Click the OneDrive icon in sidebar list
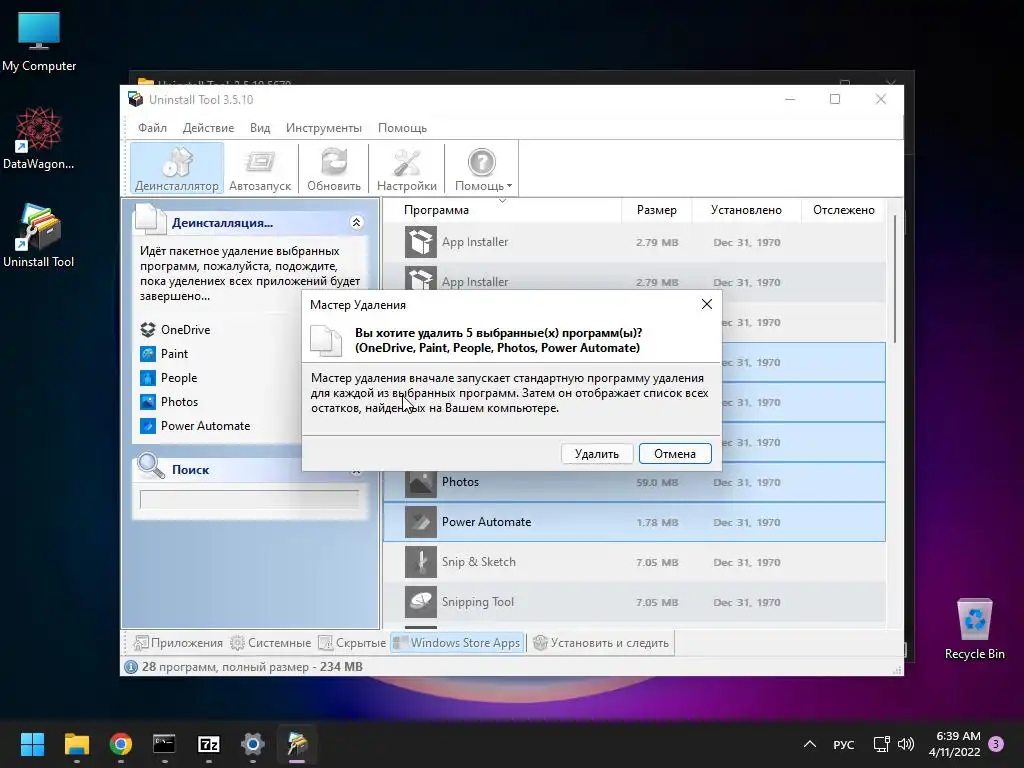The width and height of the screenshot is (1024, 768). (148, 330)
